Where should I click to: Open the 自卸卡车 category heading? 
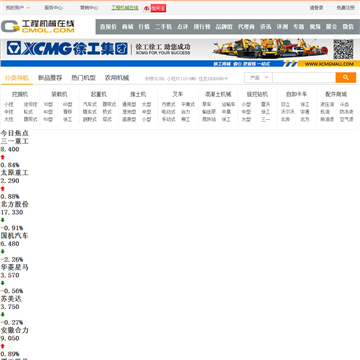pos(296,94)
